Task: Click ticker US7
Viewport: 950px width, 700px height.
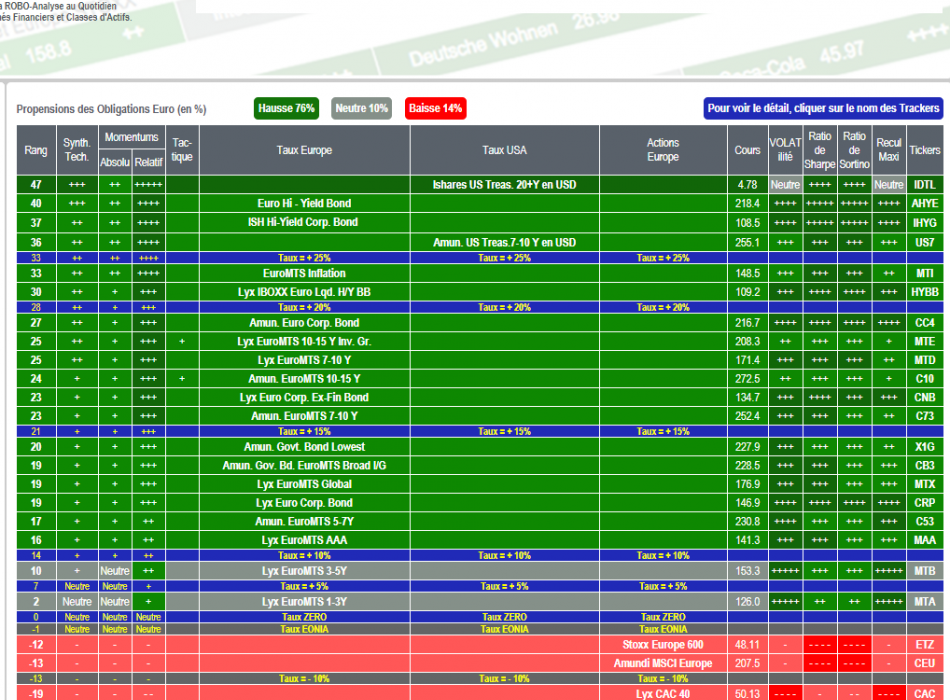Action: tap(925, 242)
